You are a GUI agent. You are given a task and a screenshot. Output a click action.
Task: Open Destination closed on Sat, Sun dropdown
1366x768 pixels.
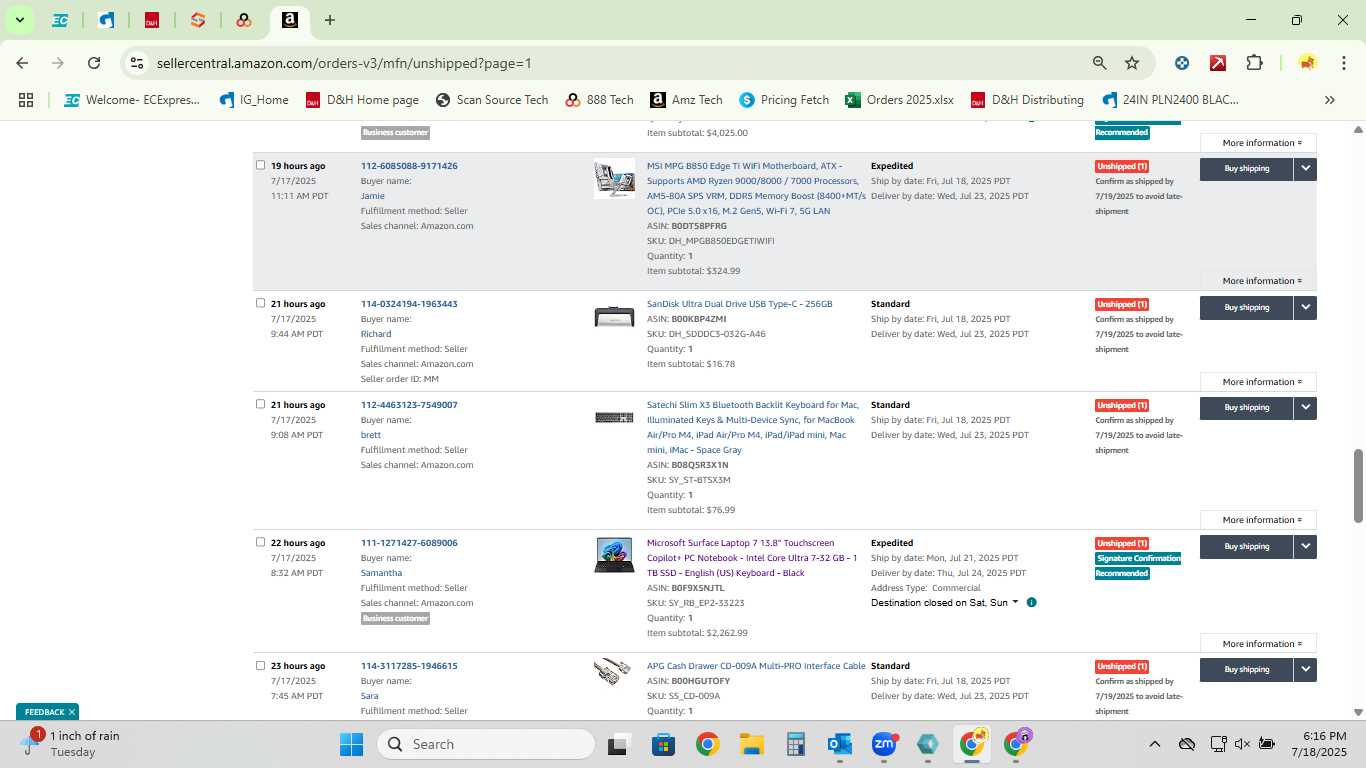[945, 603]
